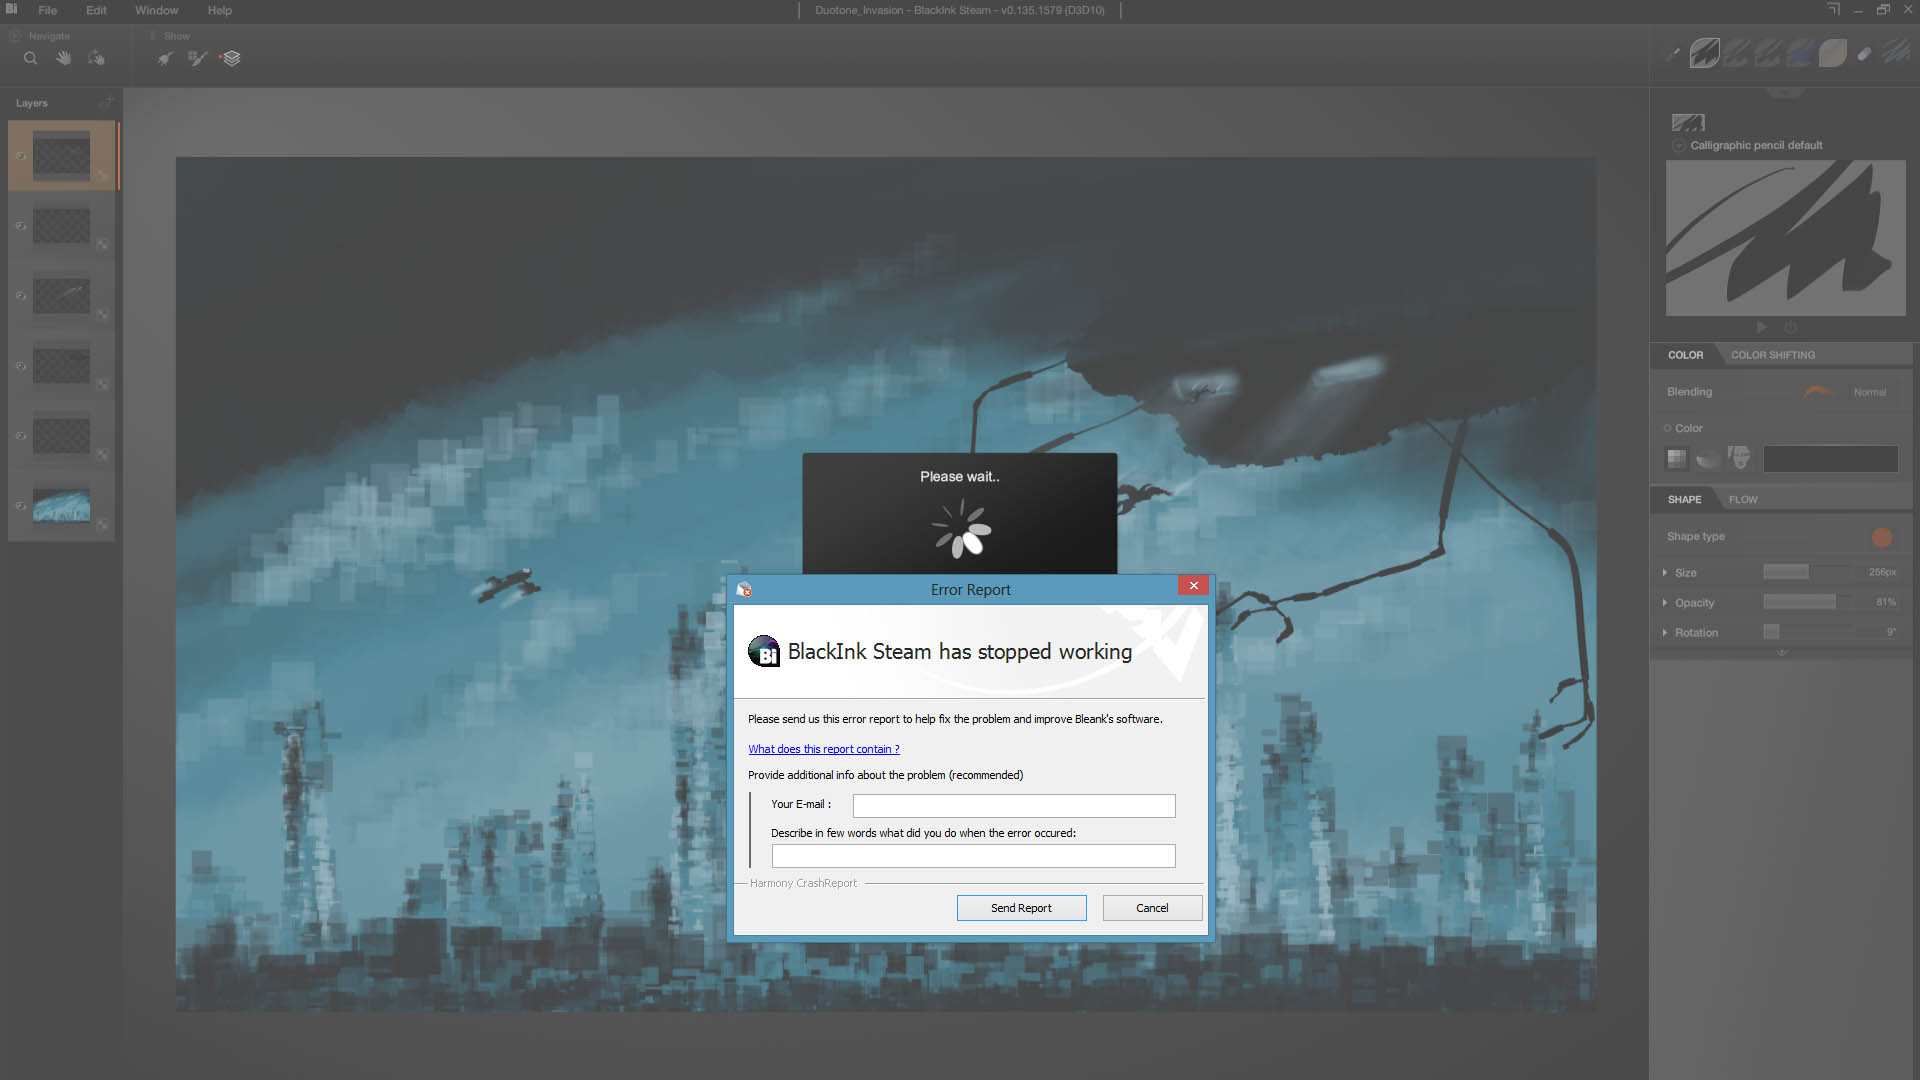Click Cancel in the Error Report dialog
The width and height of the screenshot is (1920, 1080).
click(x=1152, y=908)
